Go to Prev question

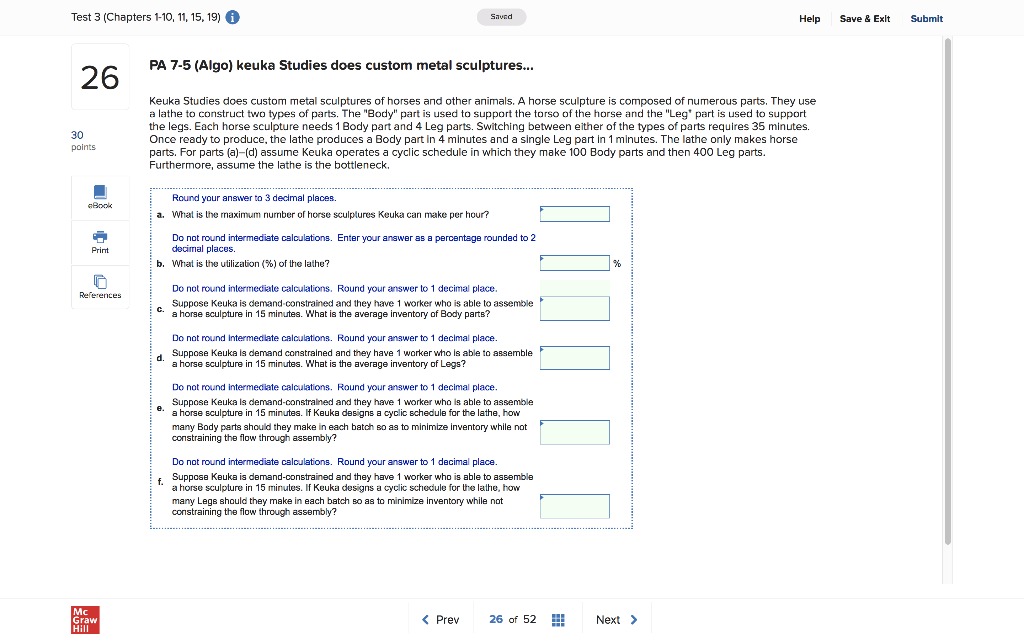(441, 620)
